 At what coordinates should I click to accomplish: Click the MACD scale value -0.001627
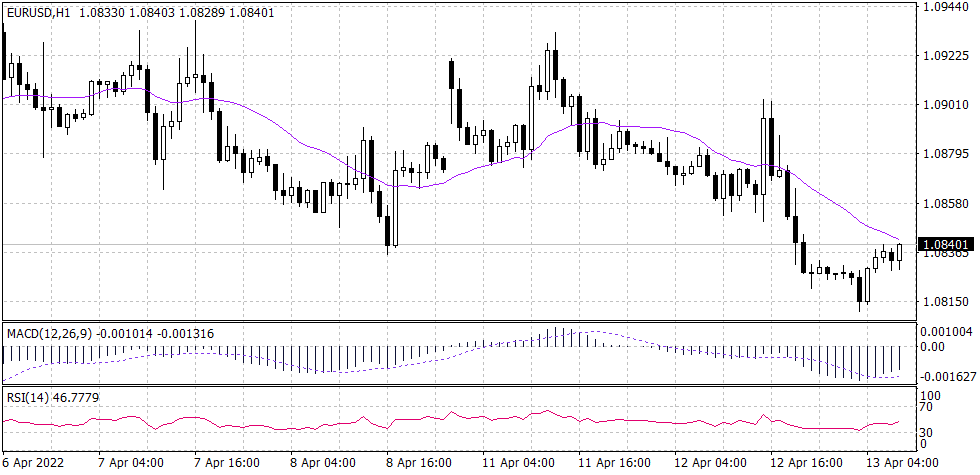click(948, 376)
